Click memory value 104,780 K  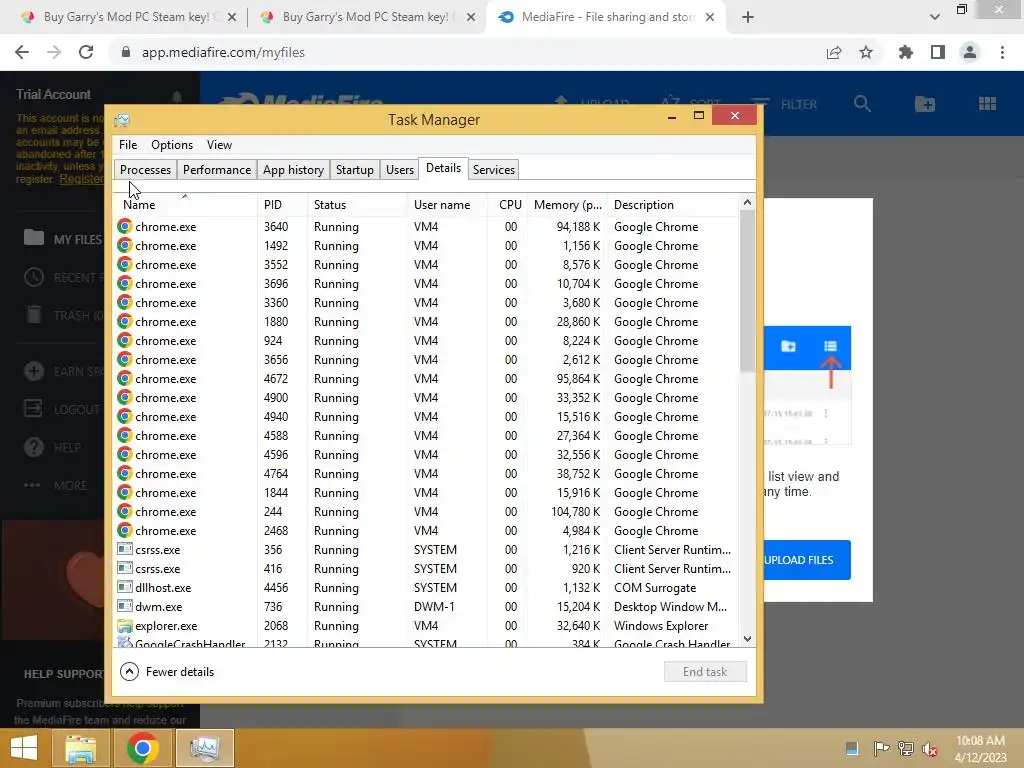pyautogui.click(x=575, y=511)
